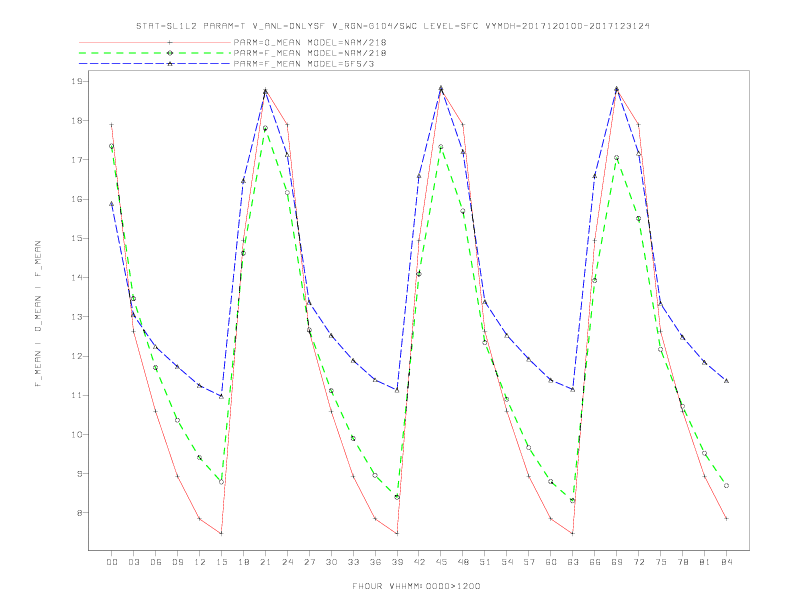The image size is (792, 612).
Task: Click x-axis tick label 54
Action: (507, 562)
